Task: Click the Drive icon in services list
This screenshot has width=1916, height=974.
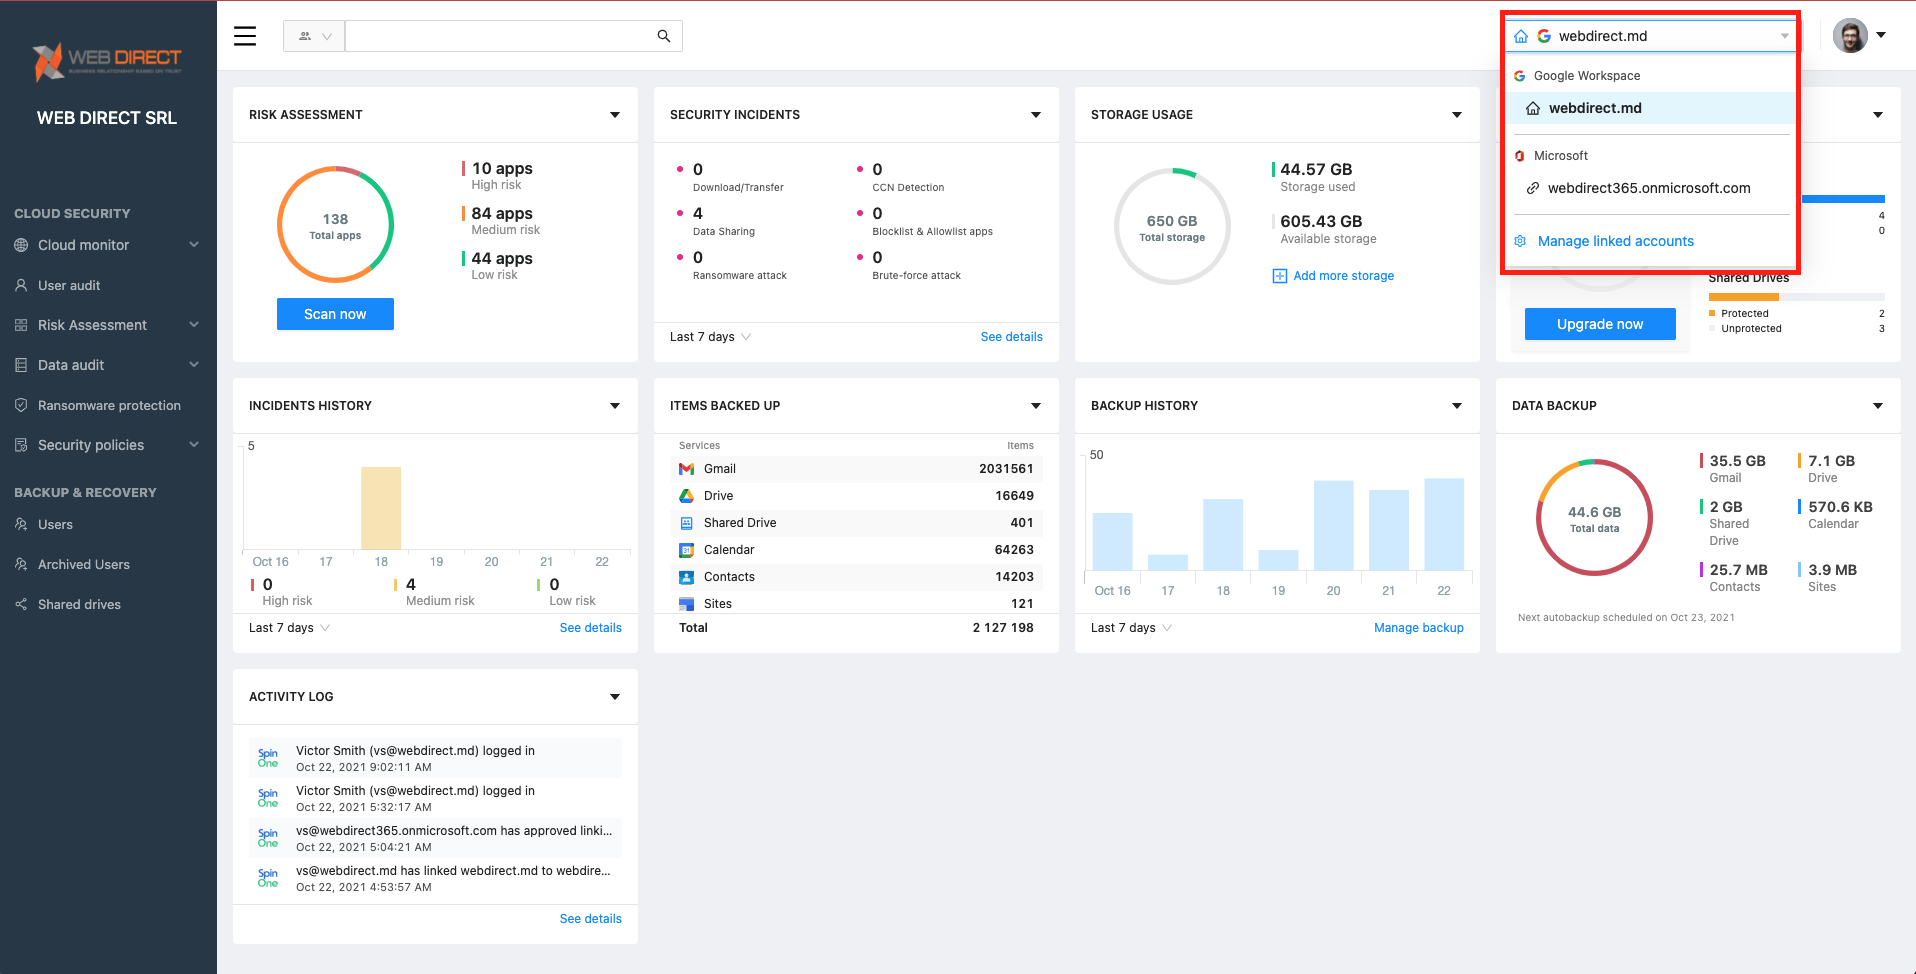Action: [686, 496]
